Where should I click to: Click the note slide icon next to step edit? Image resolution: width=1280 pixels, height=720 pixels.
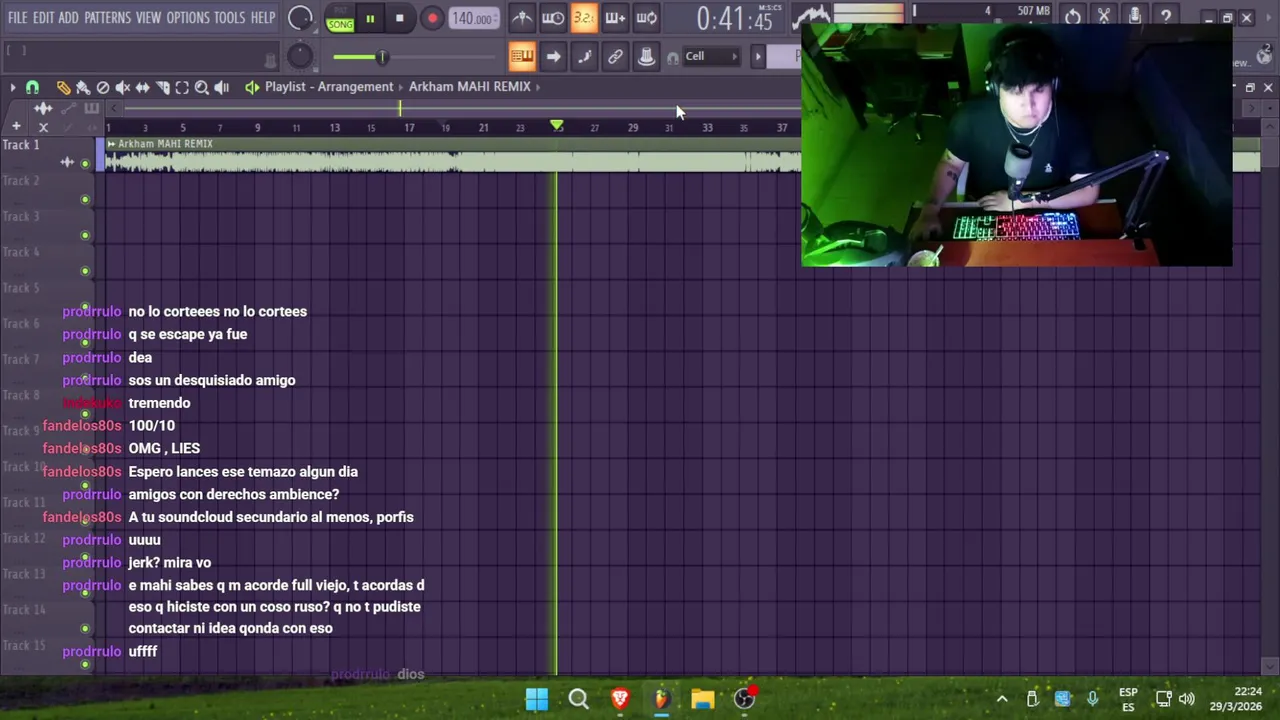(x=584, y=56)
